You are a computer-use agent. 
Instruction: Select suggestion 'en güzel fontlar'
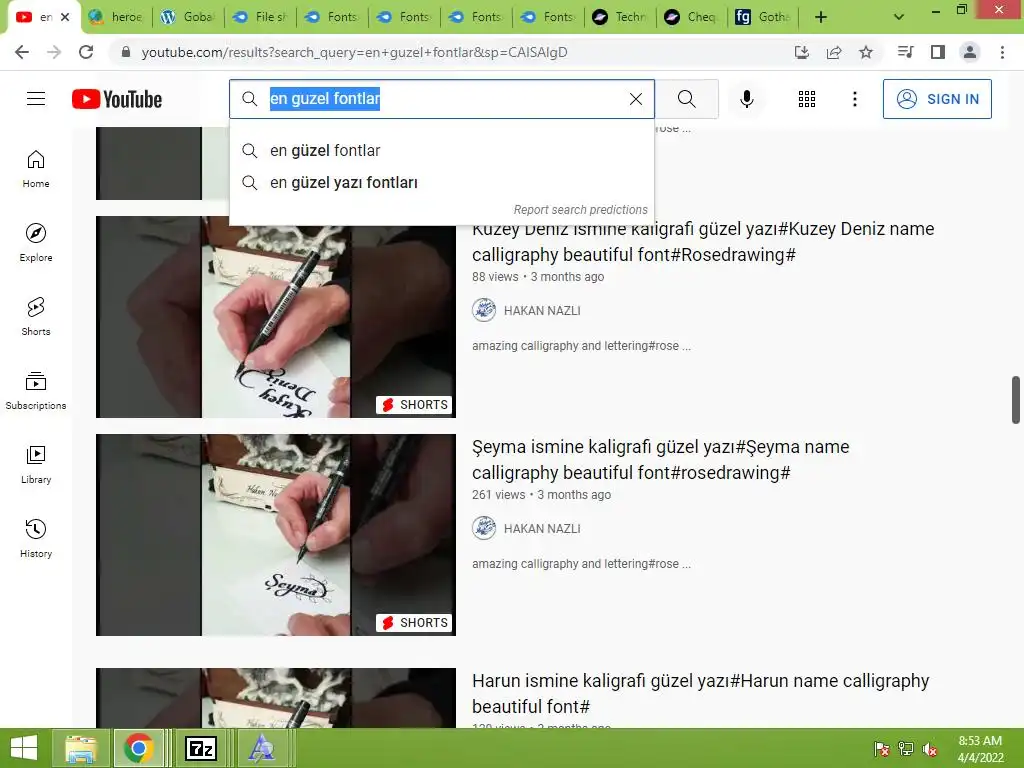[441, 151]
